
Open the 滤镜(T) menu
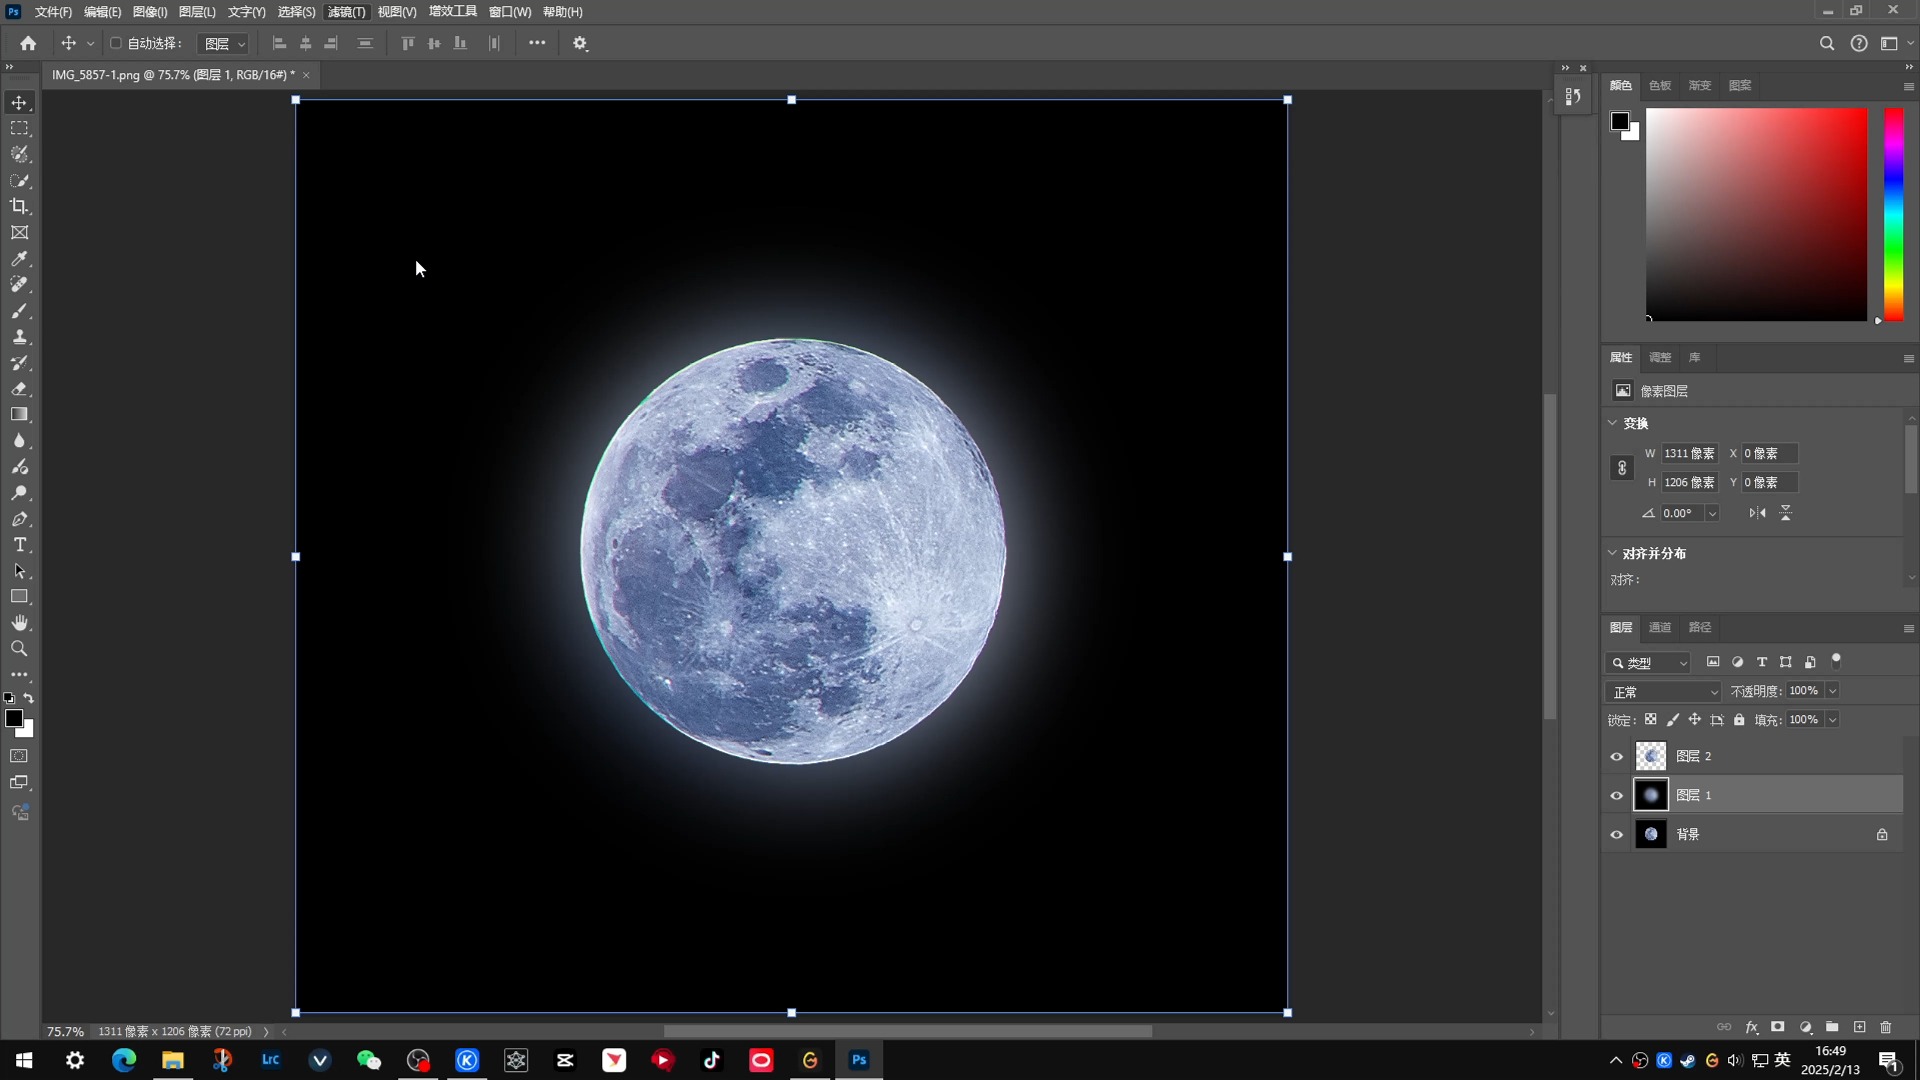[347, 12]
